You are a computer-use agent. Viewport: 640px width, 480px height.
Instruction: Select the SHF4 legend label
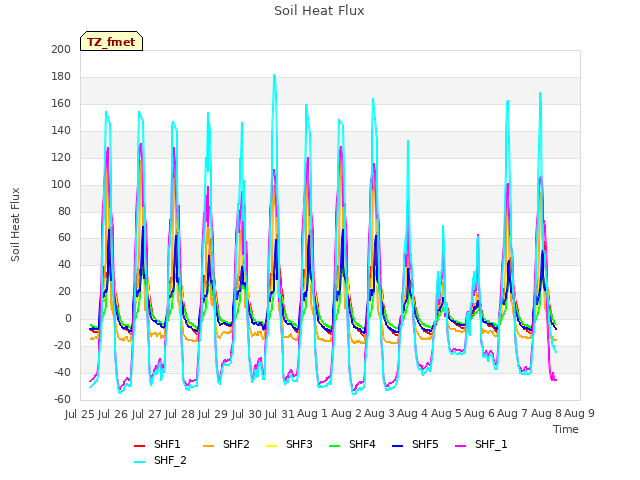coord(362,444)
